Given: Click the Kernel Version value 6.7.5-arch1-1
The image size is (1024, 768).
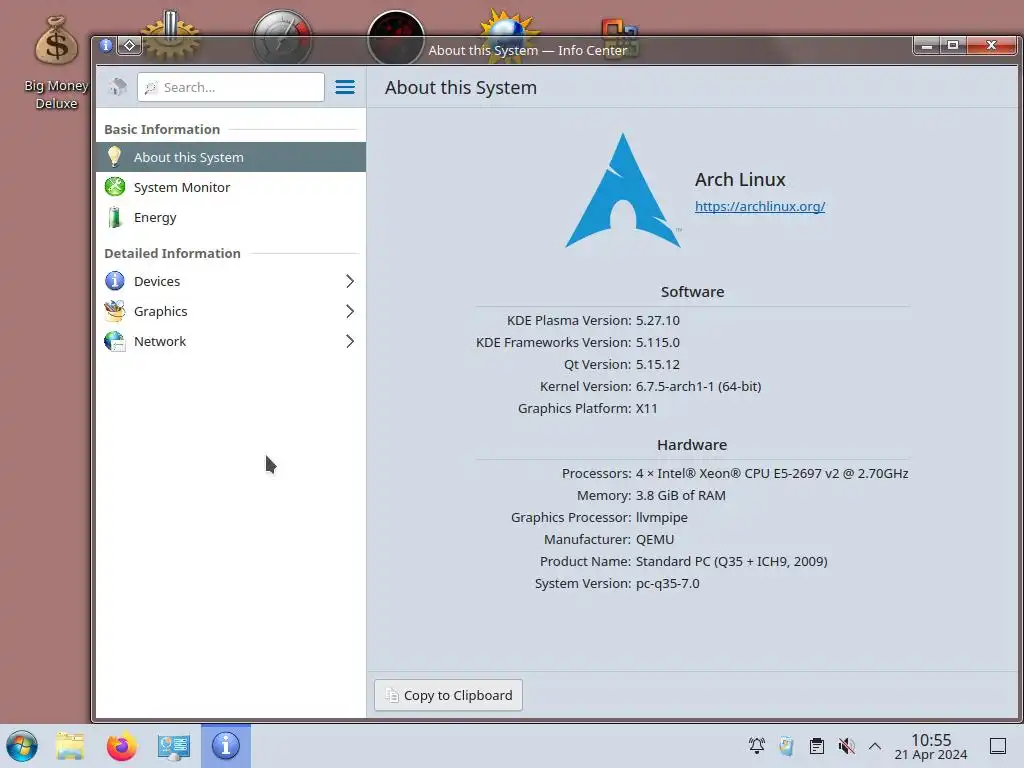Looking at the screenshot, I should coord(698,387).
